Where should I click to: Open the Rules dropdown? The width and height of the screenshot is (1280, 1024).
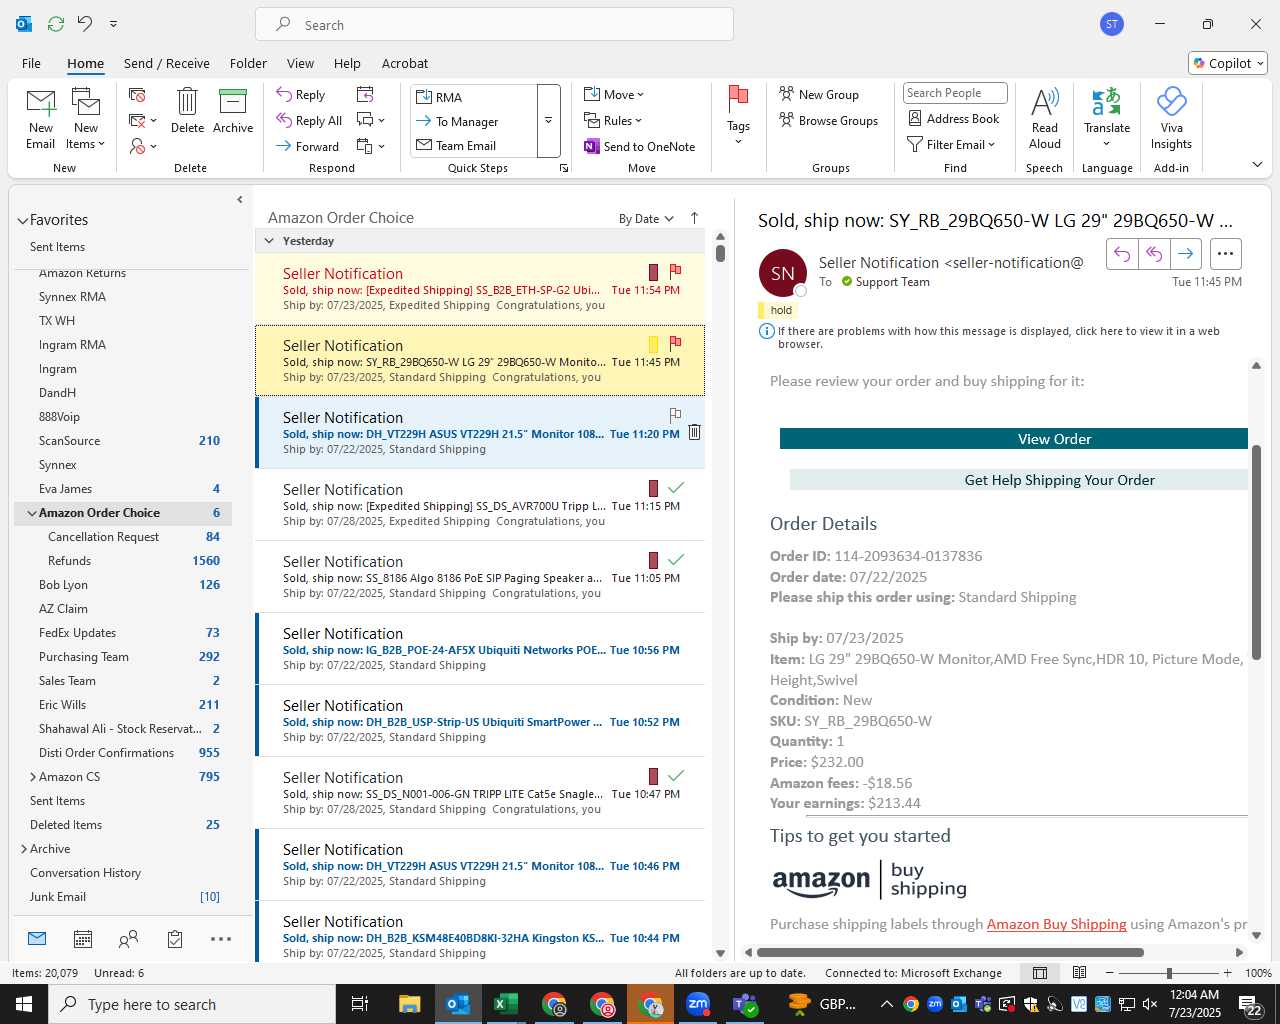pos(613,121)
